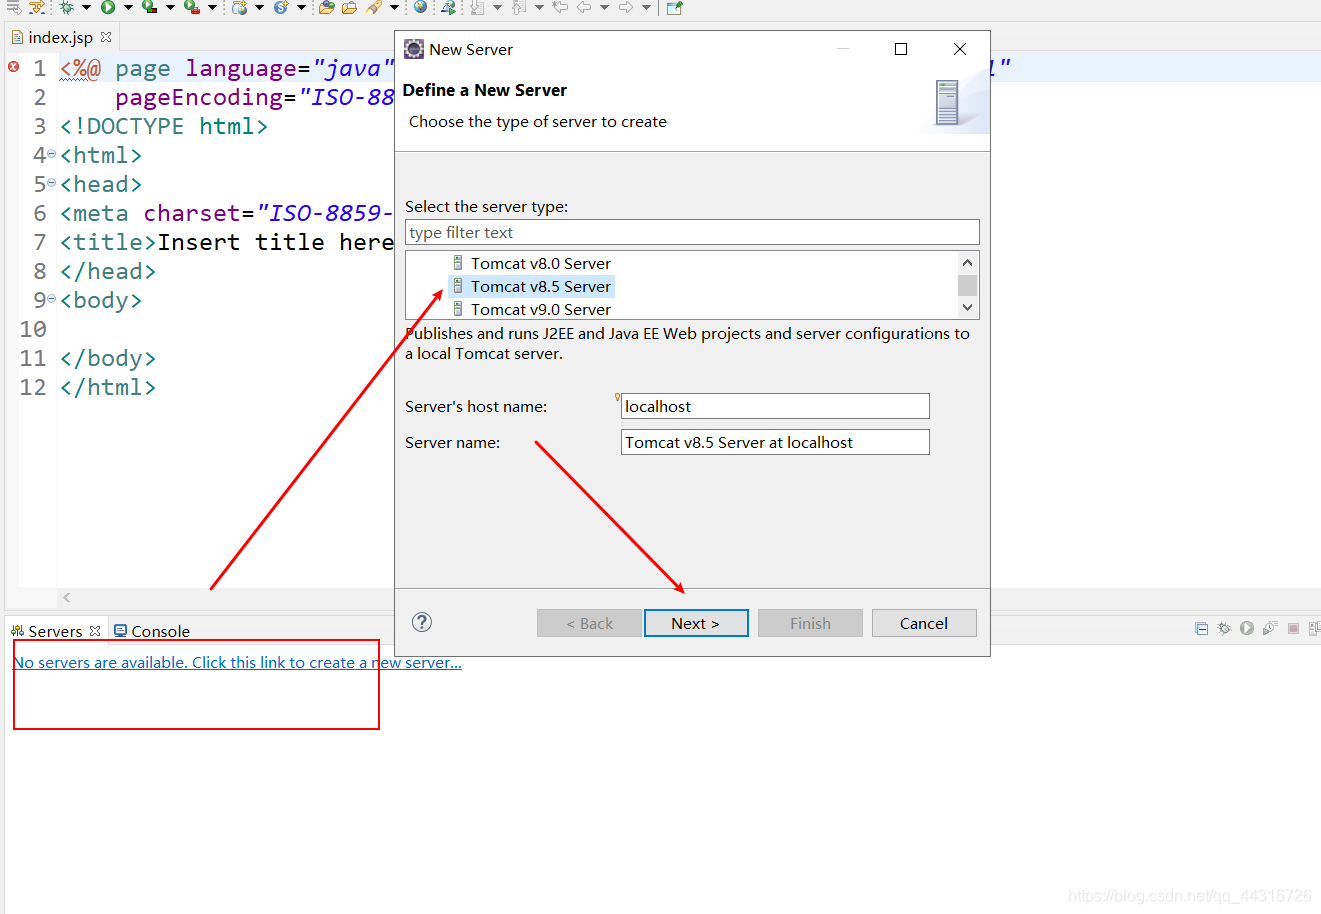This screenshot has height=914, width=1321.
Task: Open the web browser globe icon
Action: pyautogui.click(x=420, y=7)
